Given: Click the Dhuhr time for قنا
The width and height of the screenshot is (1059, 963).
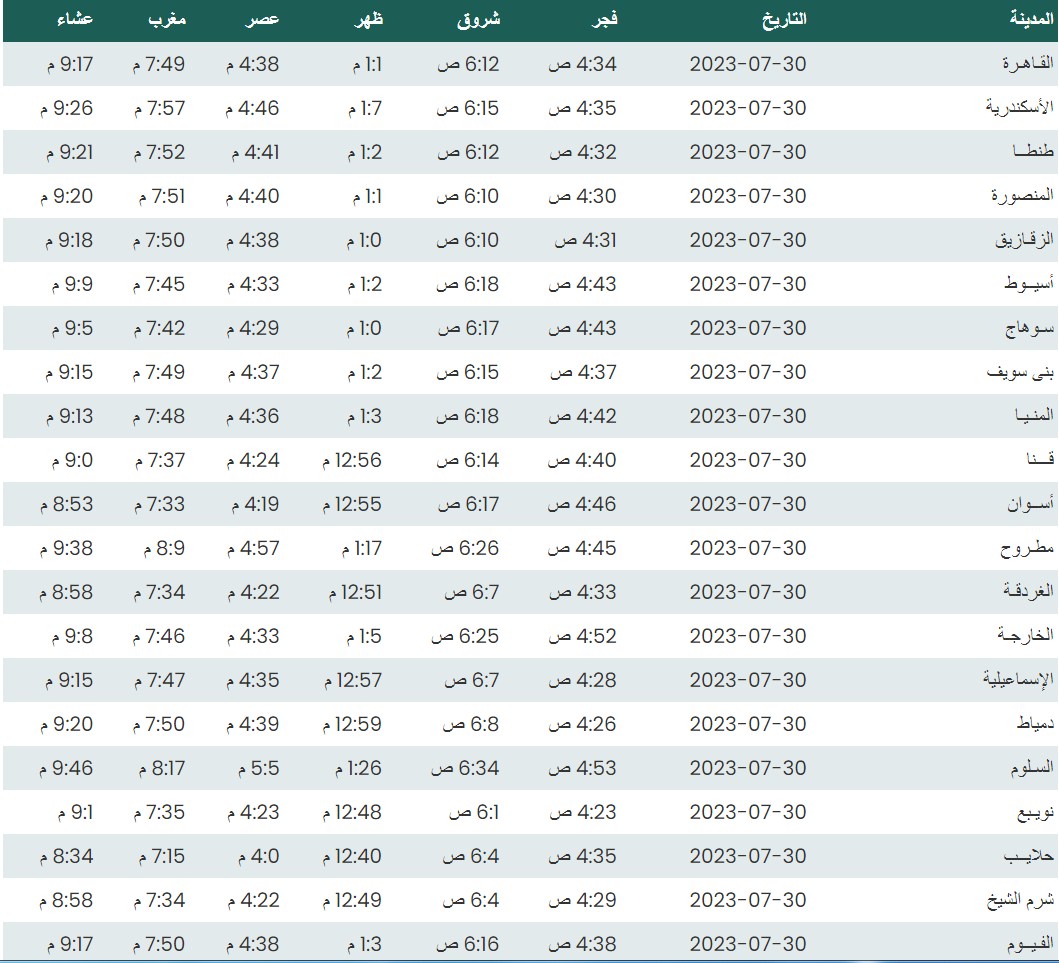Looking at the screenshot, I should click(x=351, y=460).
